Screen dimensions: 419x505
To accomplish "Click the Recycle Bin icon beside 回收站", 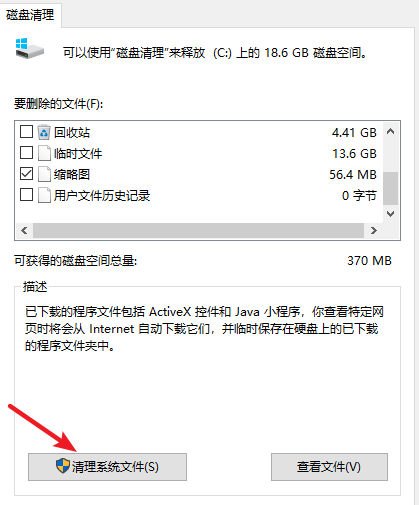I will (x=44, y=132).
